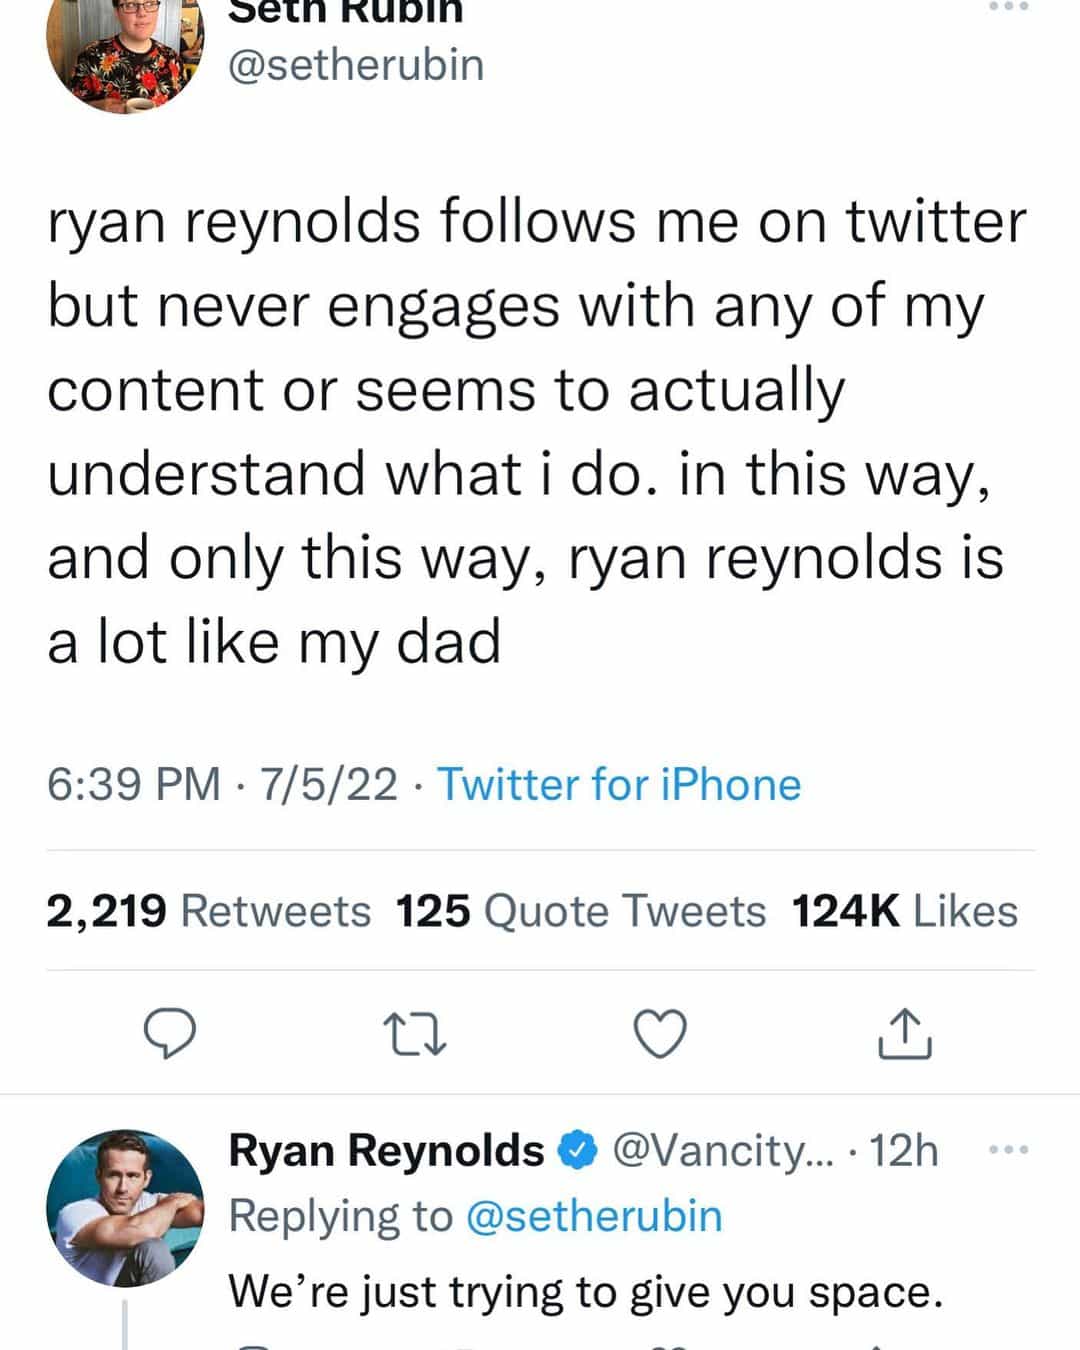The width and height of the screenshot is (1080, 1350).
Task: View the 2,219 Retweets list
Action: (x=208, y=911)
